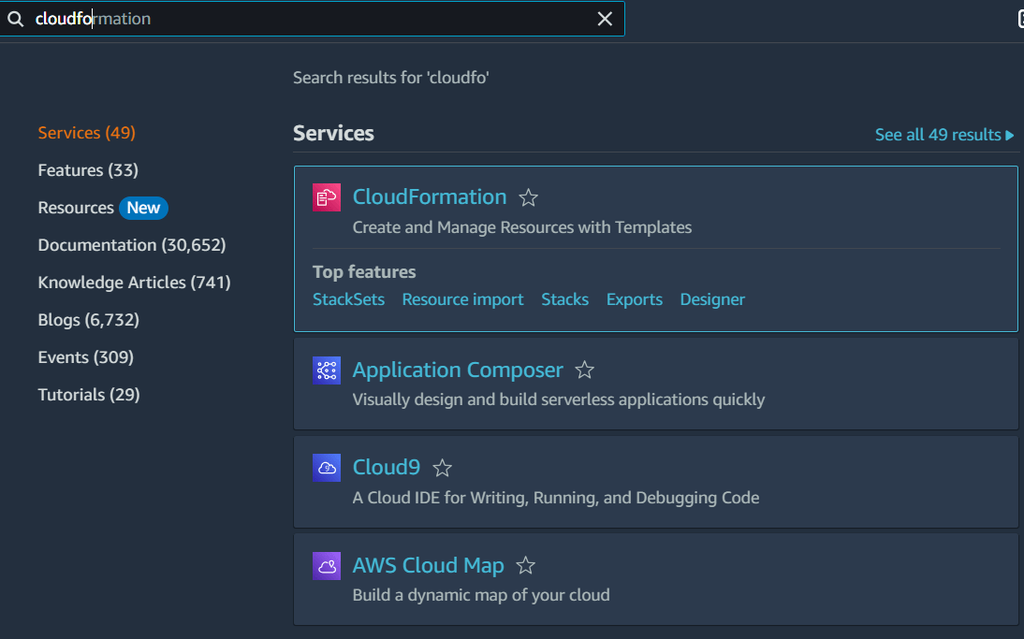Open the CloudFormation service title link

click(430, 197)
